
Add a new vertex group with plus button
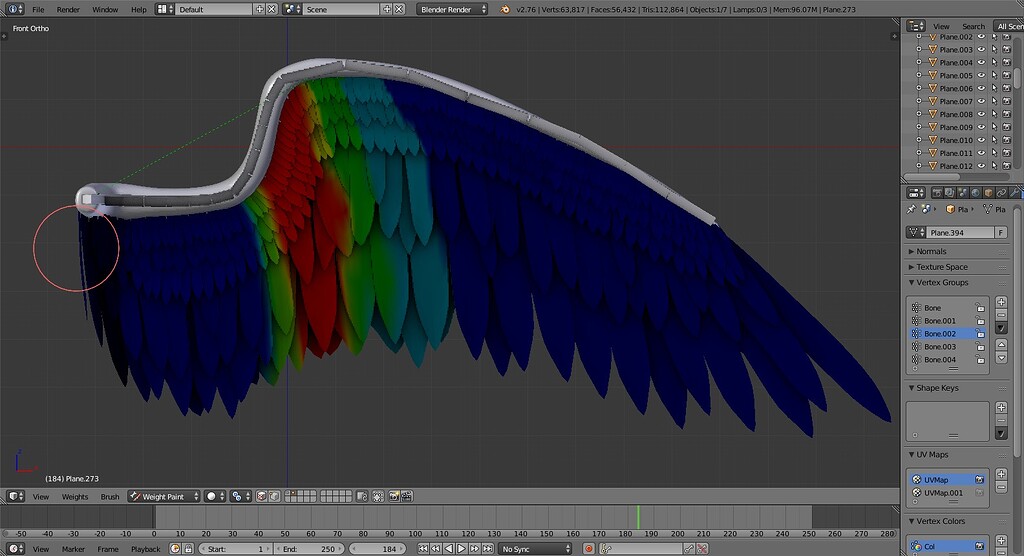[1001, 302]
